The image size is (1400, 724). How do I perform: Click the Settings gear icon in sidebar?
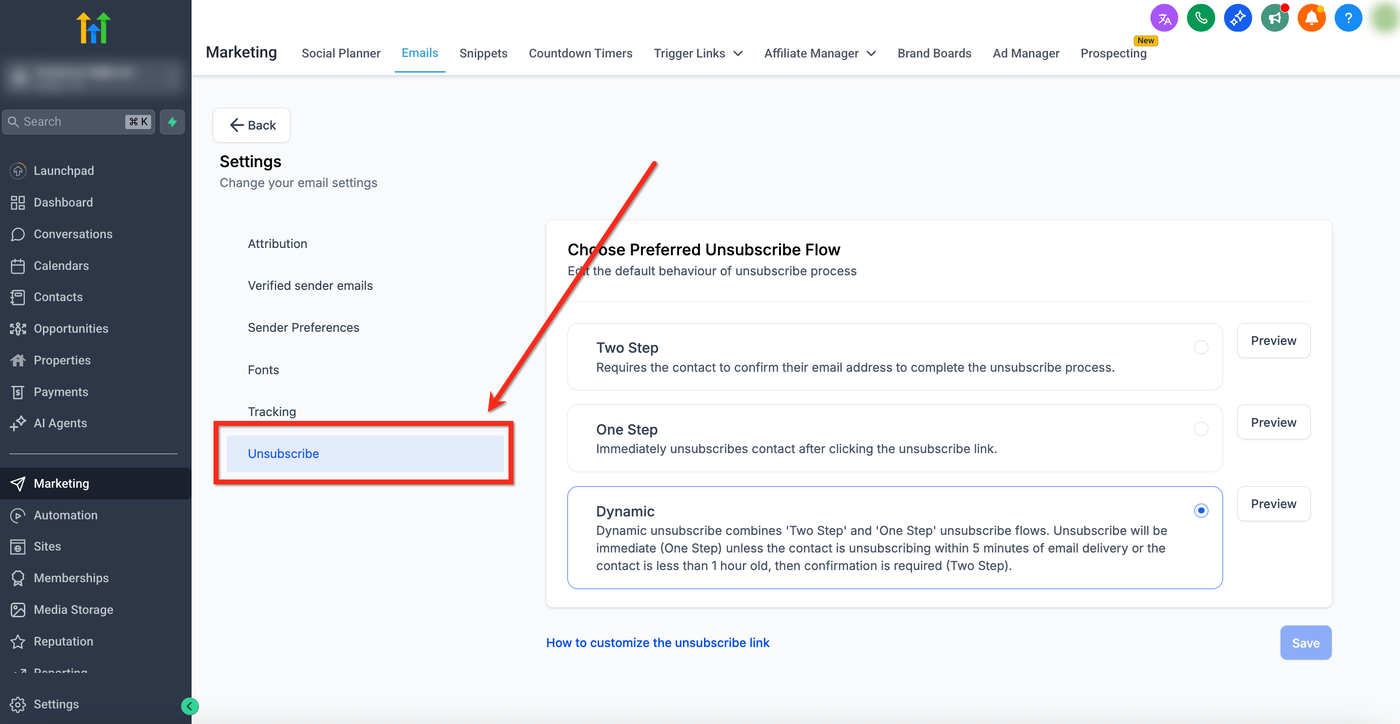[18, 704]
